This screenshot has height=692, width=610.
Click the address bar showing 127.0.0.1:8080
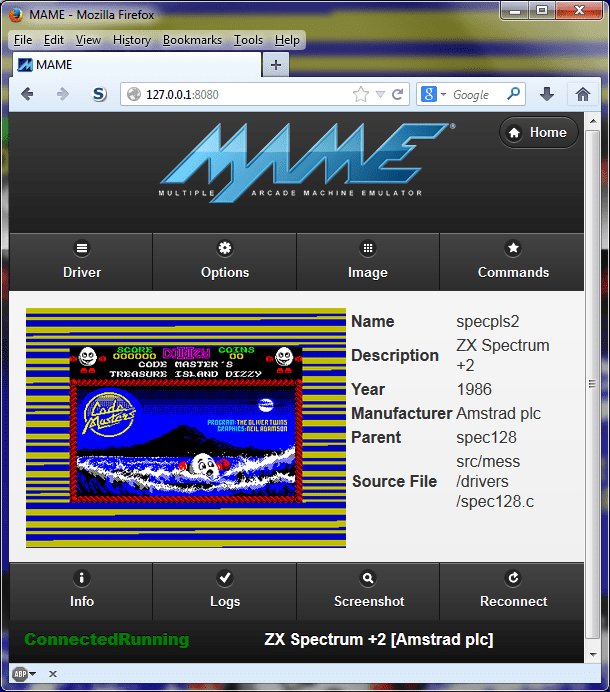click(x=265, y=94)
